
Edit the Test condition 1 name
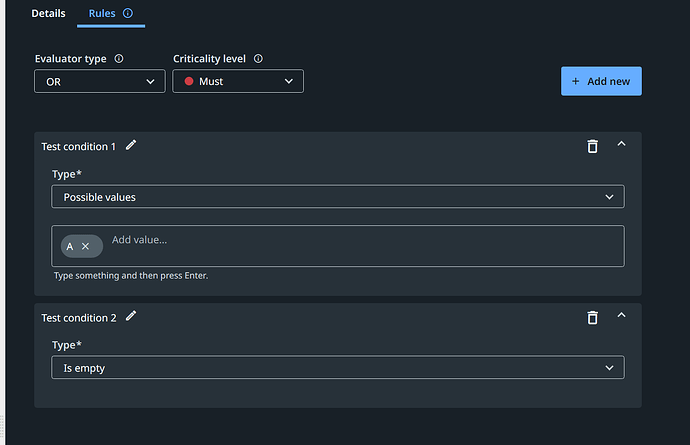click(x=131, y=145)
